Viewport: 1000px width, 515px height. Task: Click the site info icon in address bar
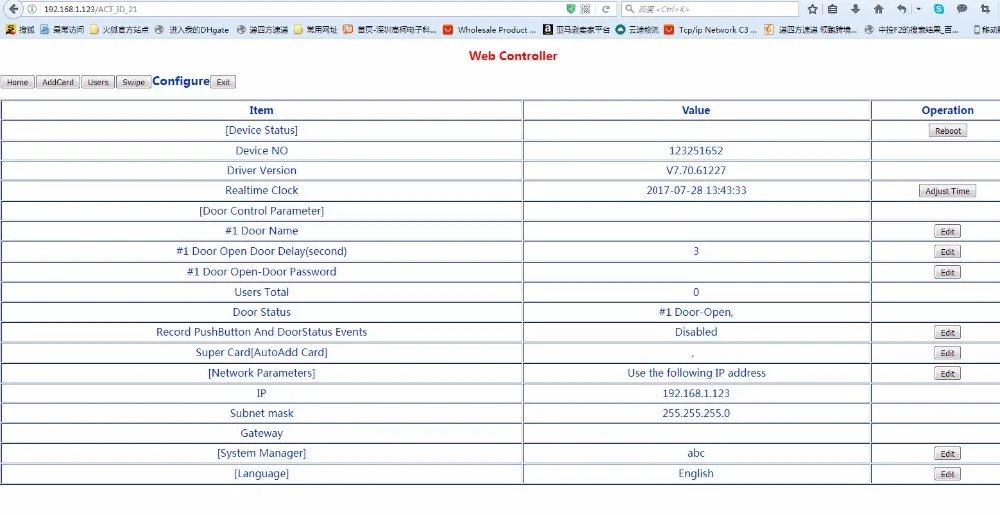33,9
